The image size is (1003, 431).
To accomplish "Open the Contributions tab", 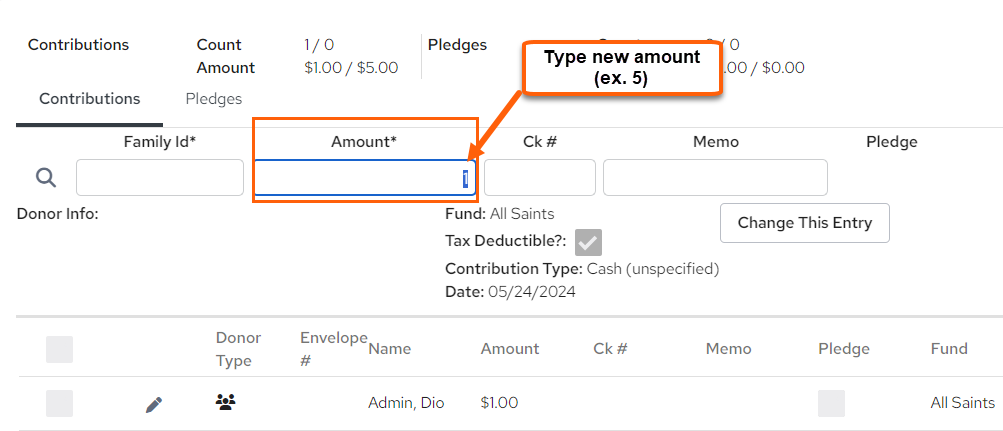I will tap(90, 99).
